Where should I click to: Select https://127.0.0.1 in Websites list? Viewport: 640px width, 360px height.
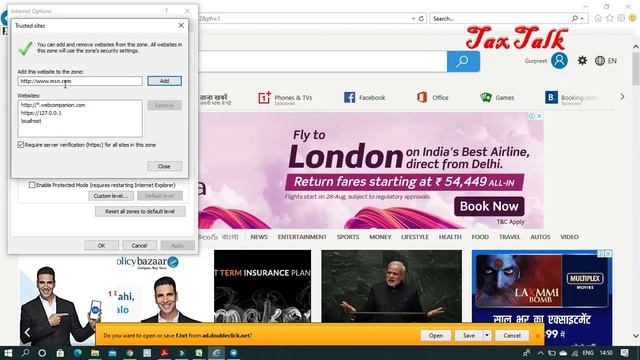(x=41, y=113)
